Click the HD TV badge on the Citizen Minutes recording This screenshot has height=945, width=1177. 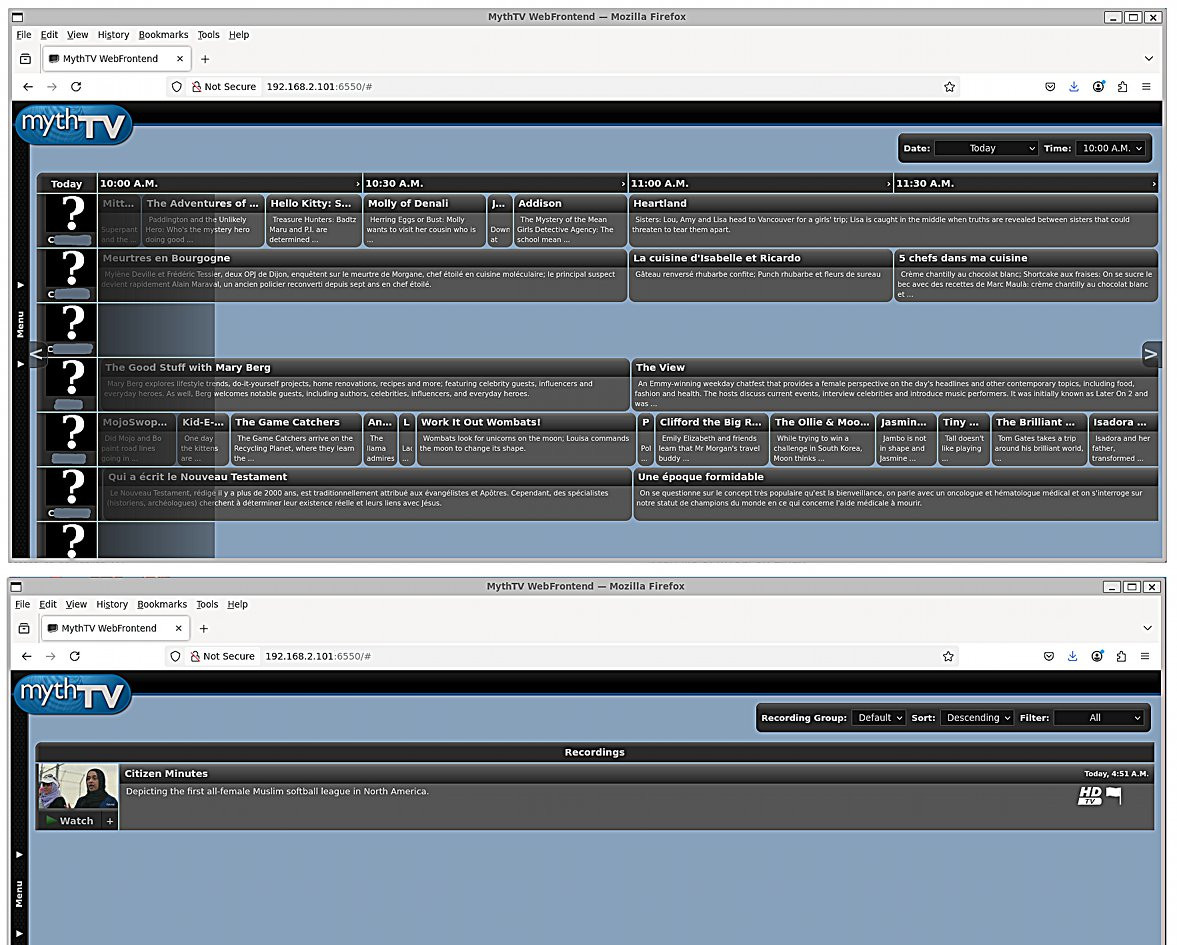(1090, 796)
